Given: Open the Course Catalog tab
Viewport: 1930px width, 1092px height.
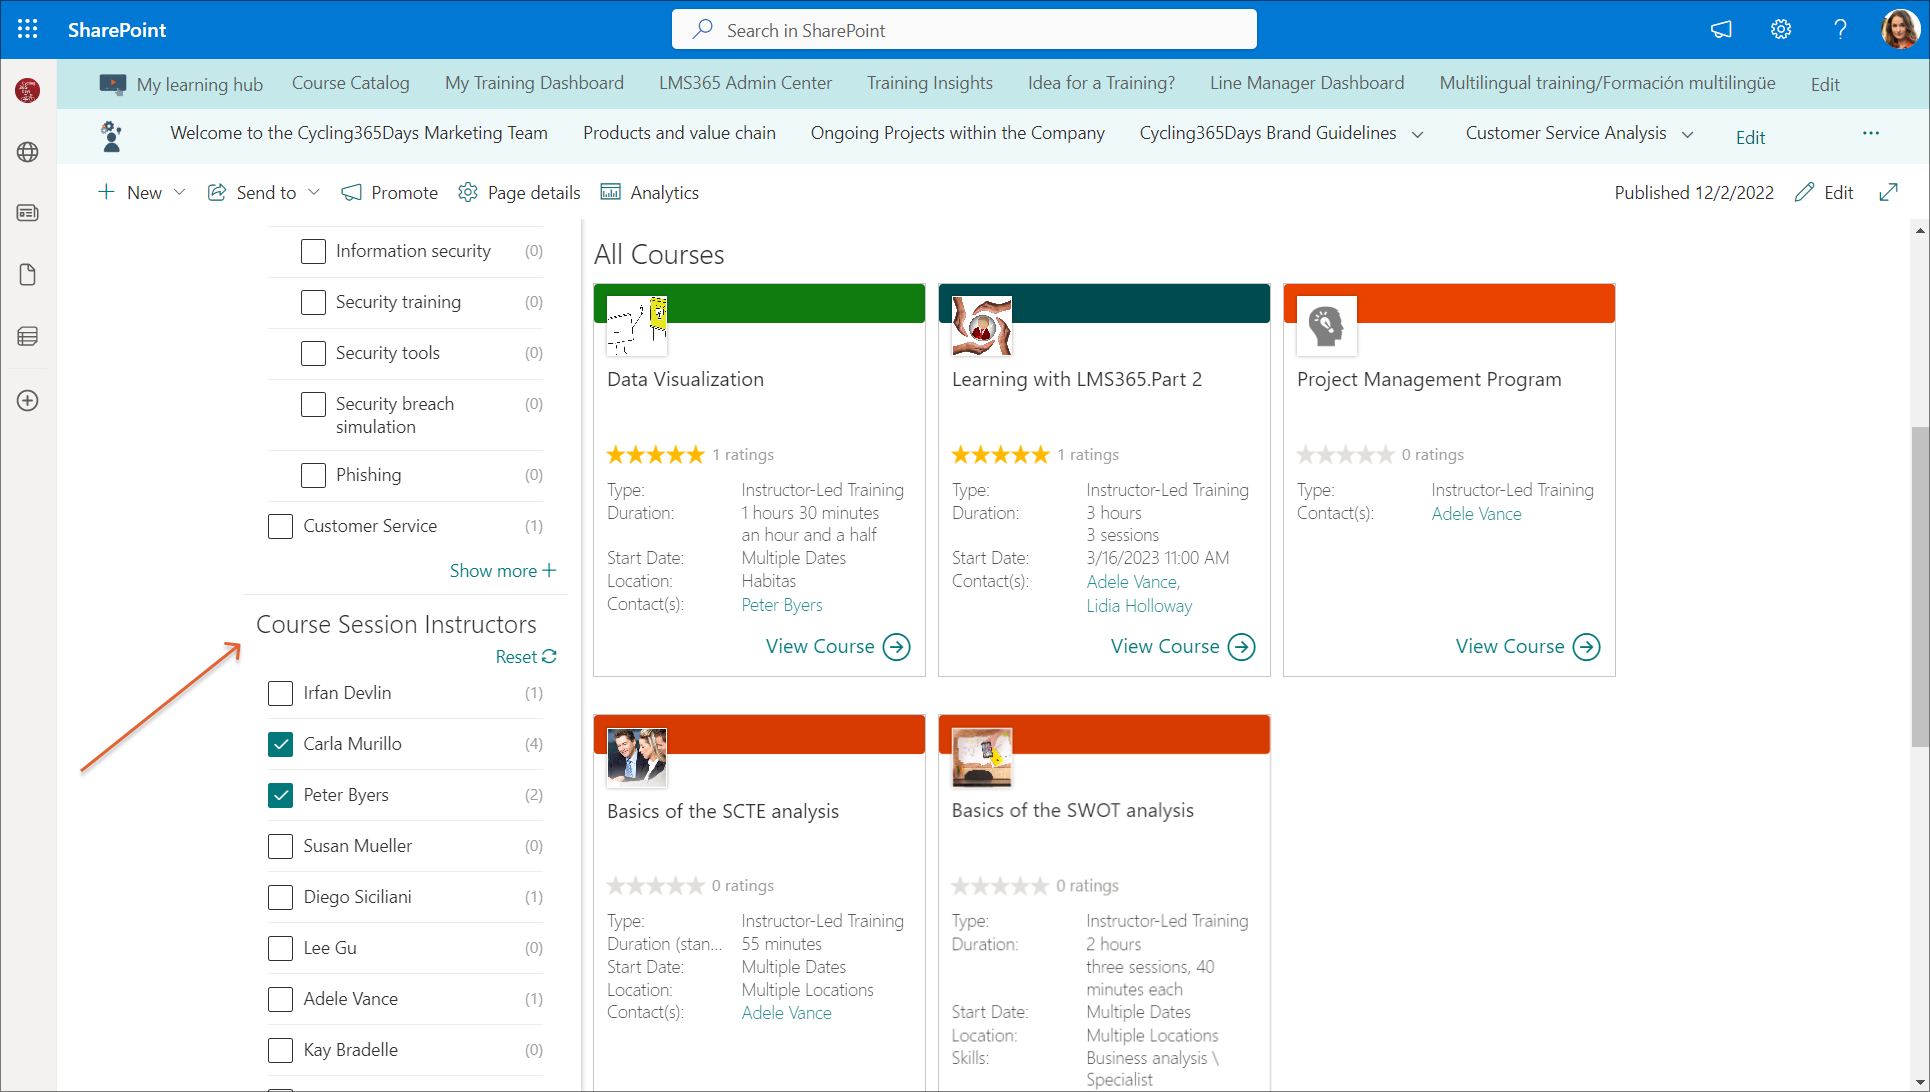Looking at the screenshot, I should 351,83.
